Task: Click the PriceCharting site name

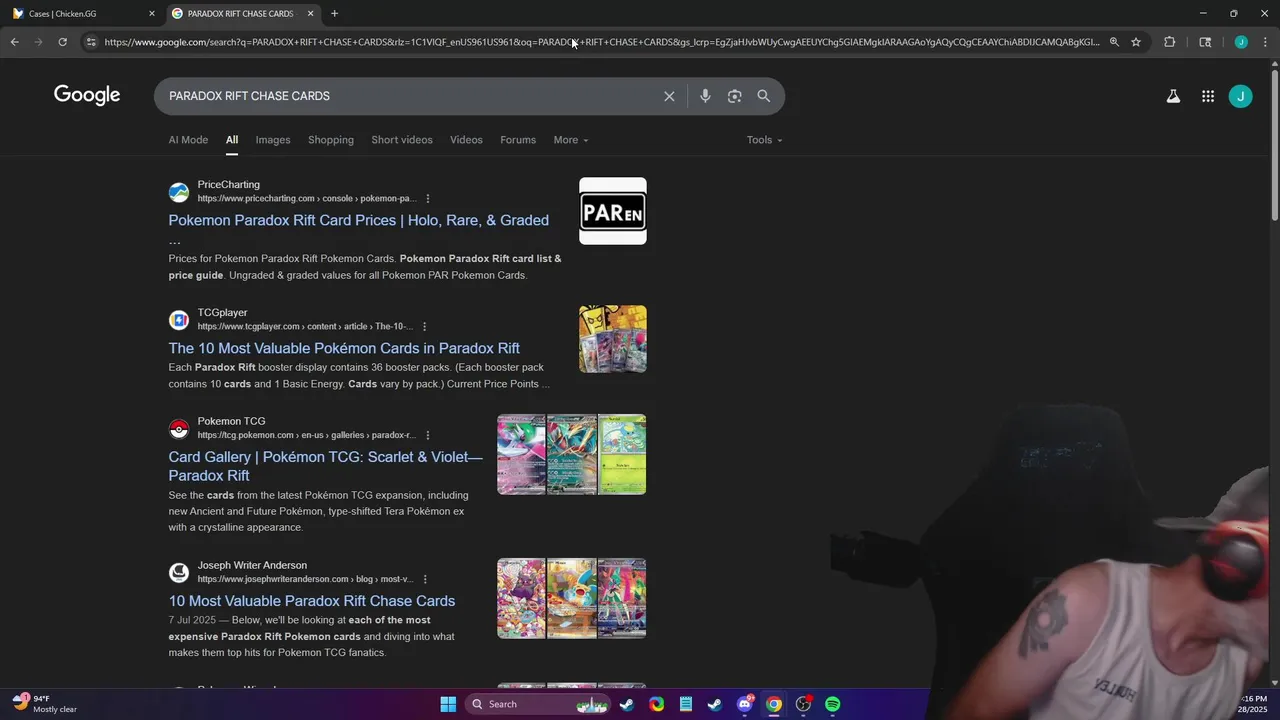Action: click(x=228, y=185)
